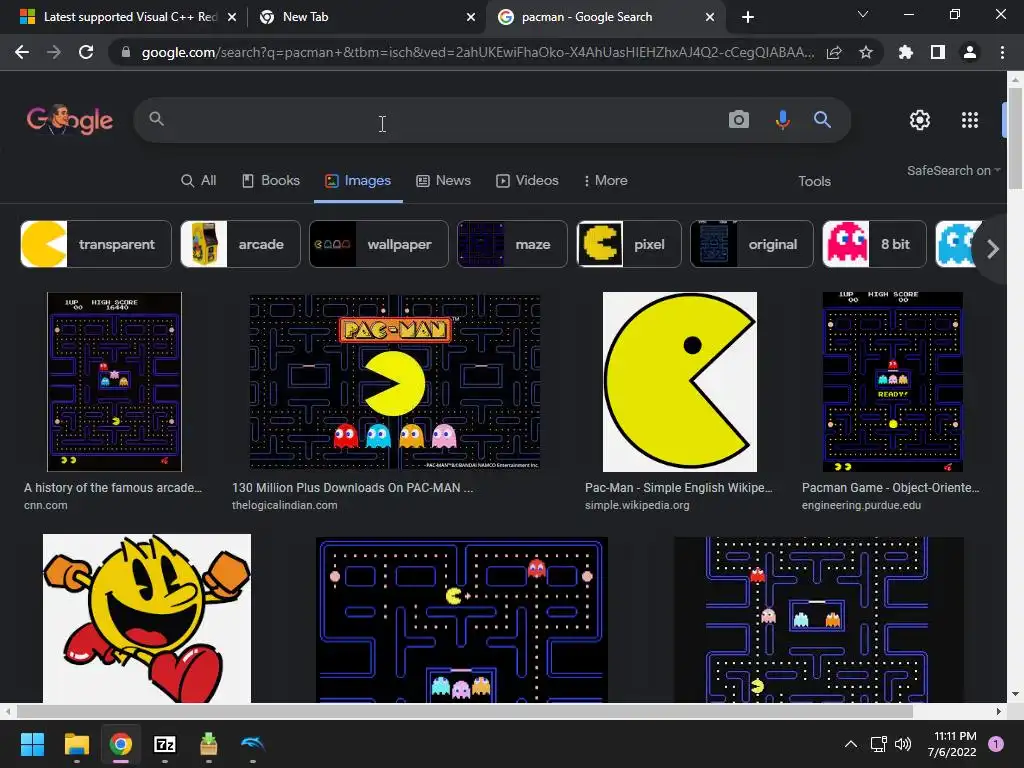Filter images by pixel chip
Screen dimensions: 1024x768
pyautogui.click(x=629, y=244)
